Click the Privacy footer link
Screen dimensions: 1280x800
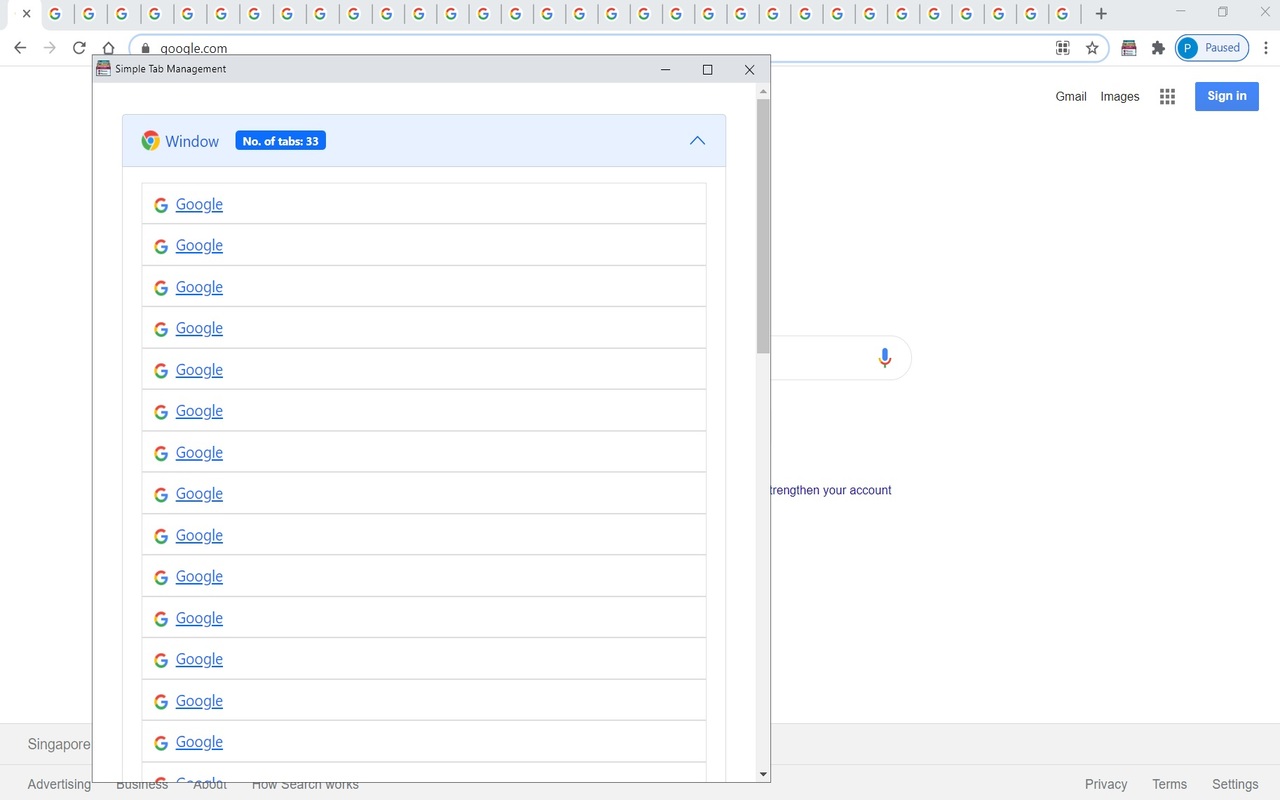1106,784
